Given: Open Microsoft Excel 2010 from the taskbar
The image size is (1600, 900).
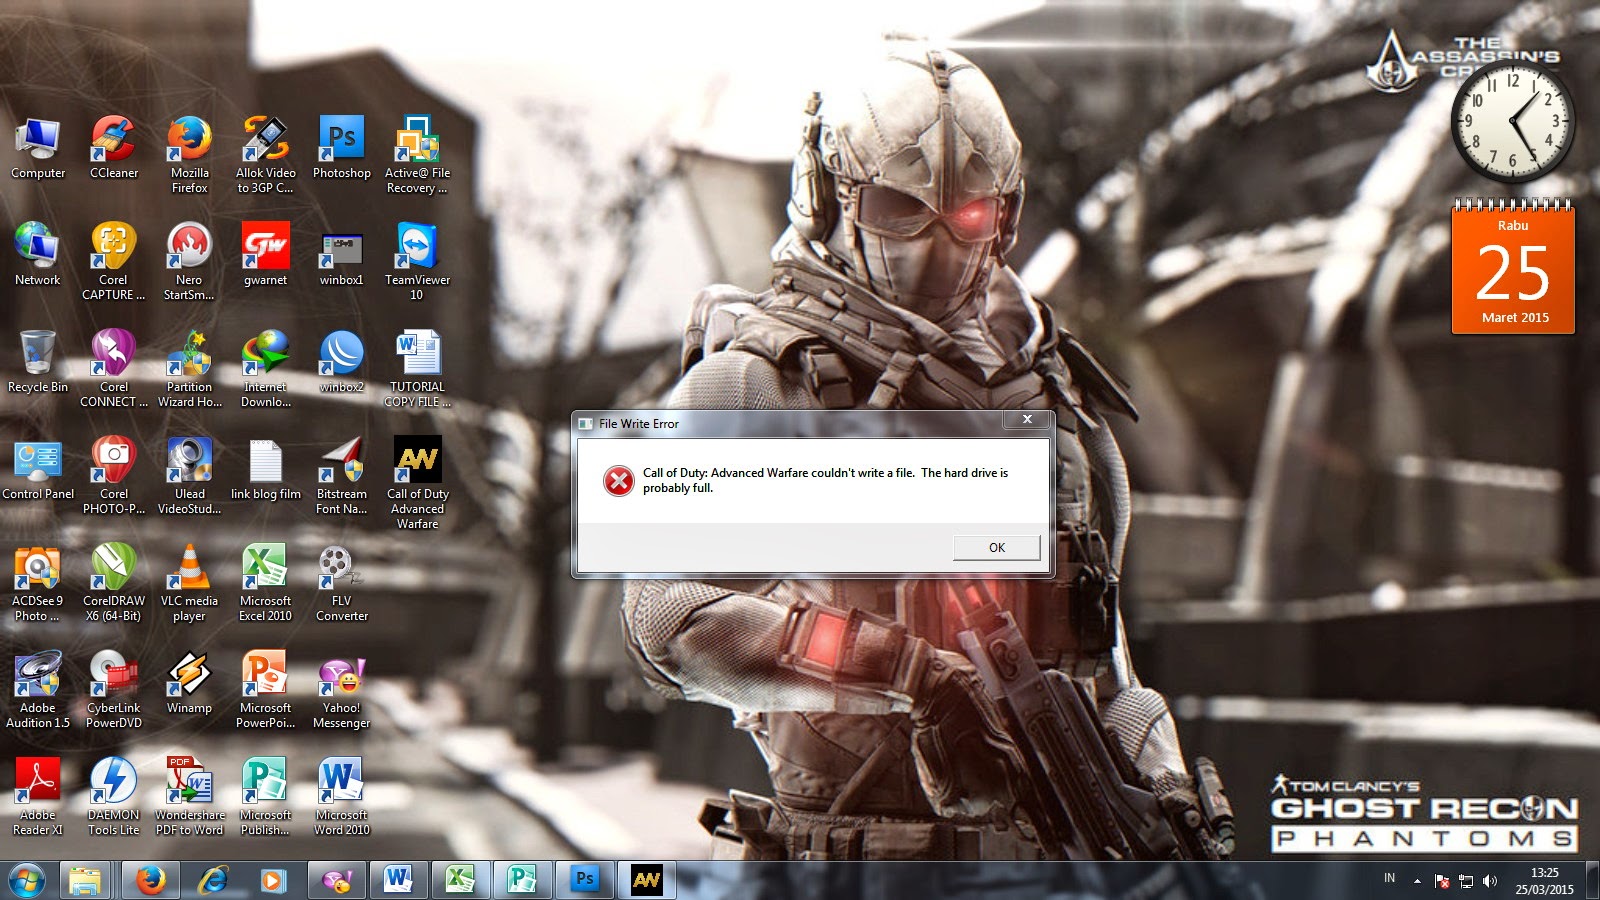Looking at the screenshot, I should click(462, 880).
